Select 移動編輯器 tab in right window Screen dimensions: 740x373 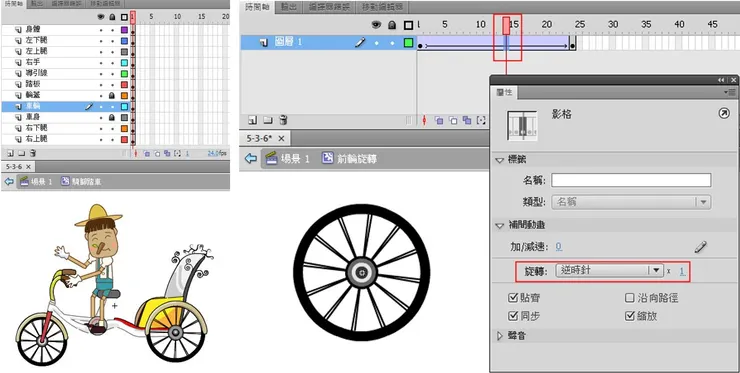click(382, 7)
